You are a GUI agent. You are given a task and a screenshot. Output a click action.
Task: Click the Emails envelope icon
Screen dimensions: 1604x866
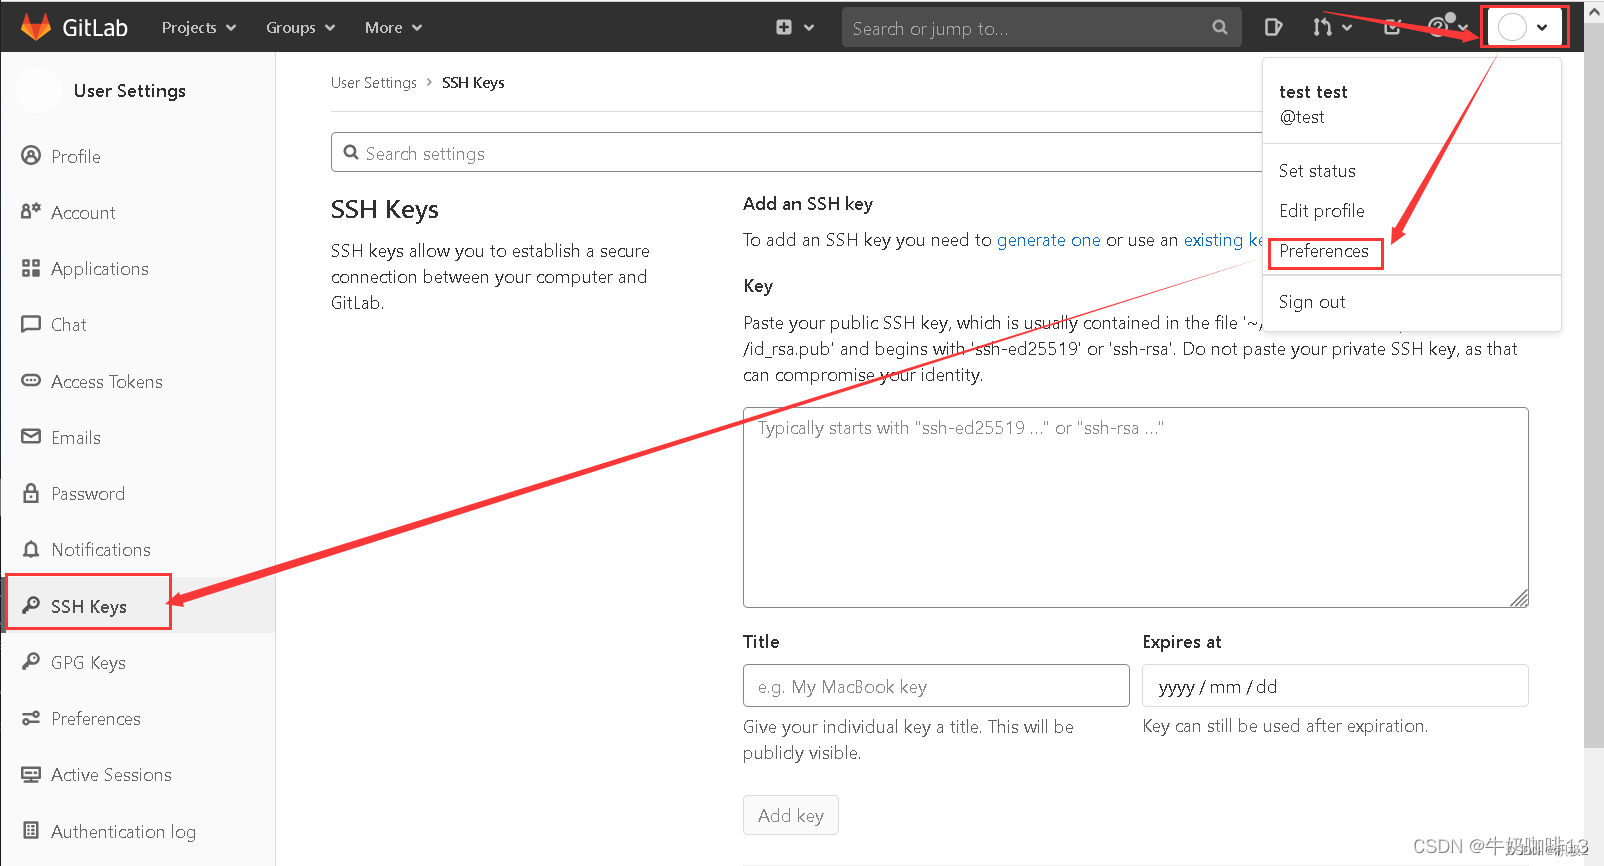tap(31, 436)
